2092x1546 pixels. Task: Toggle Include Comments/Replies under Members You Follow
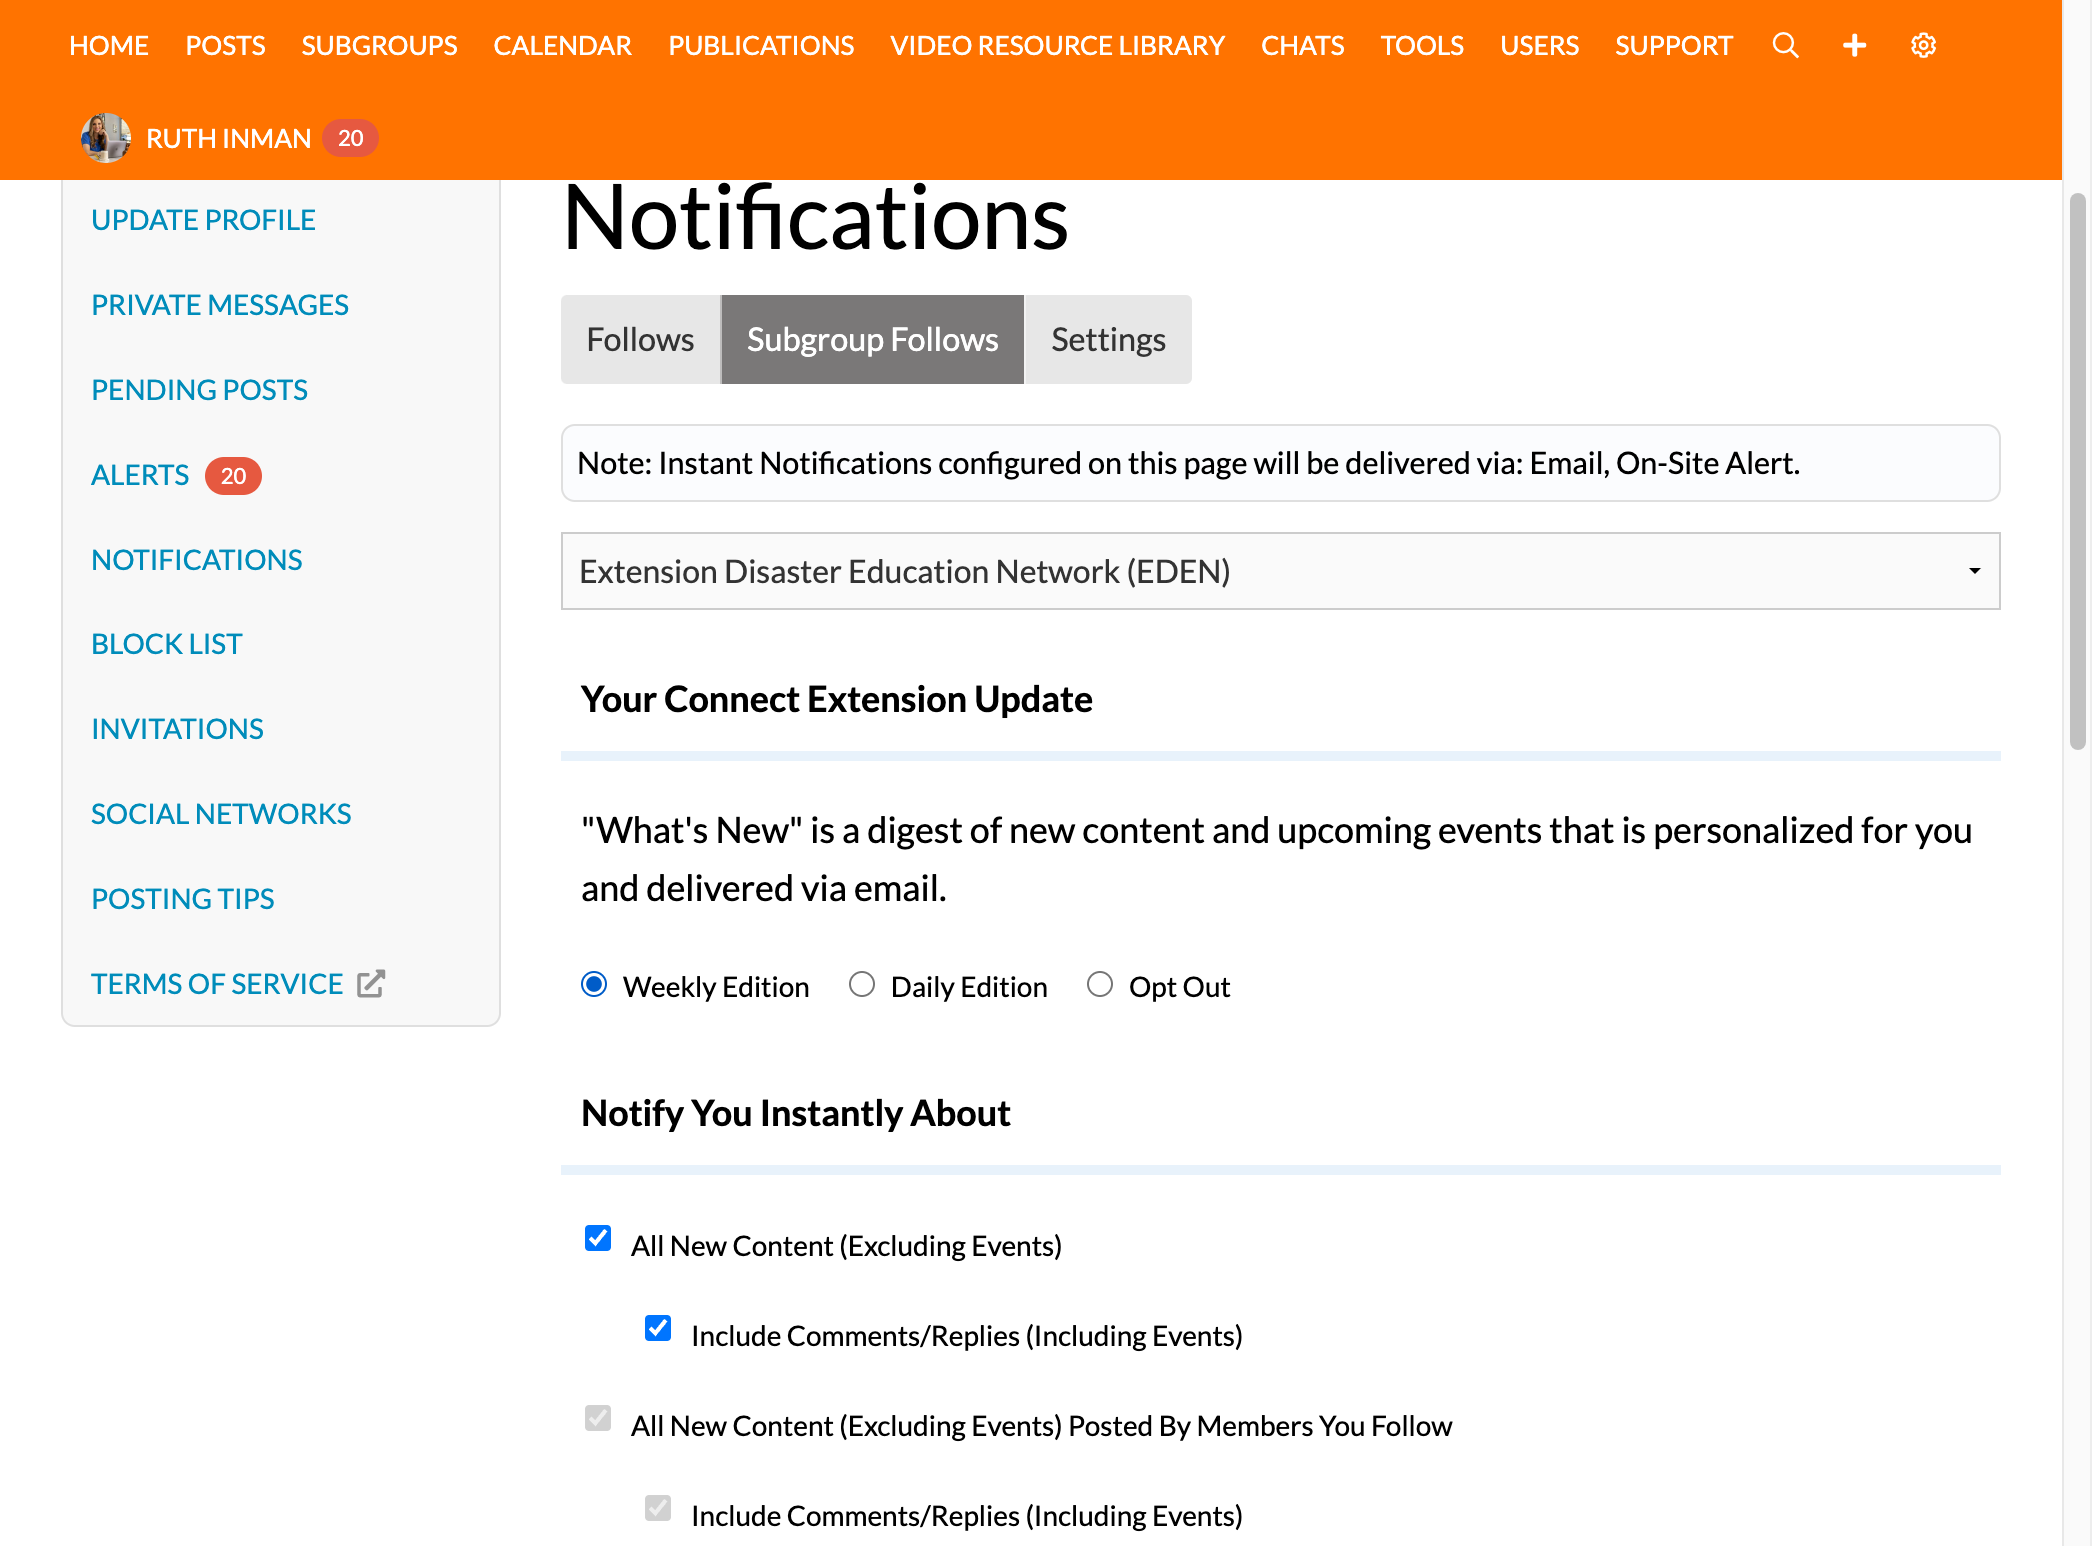(658, 1509)
